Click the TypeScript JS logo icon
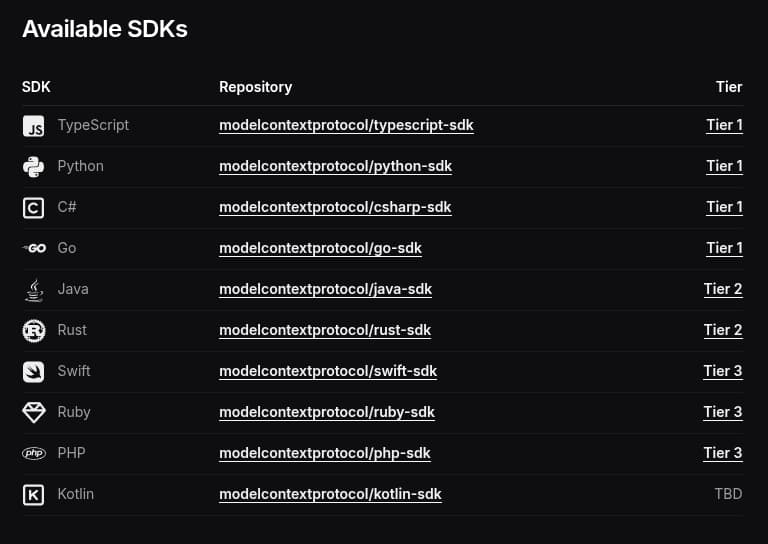 click(33, 126)
